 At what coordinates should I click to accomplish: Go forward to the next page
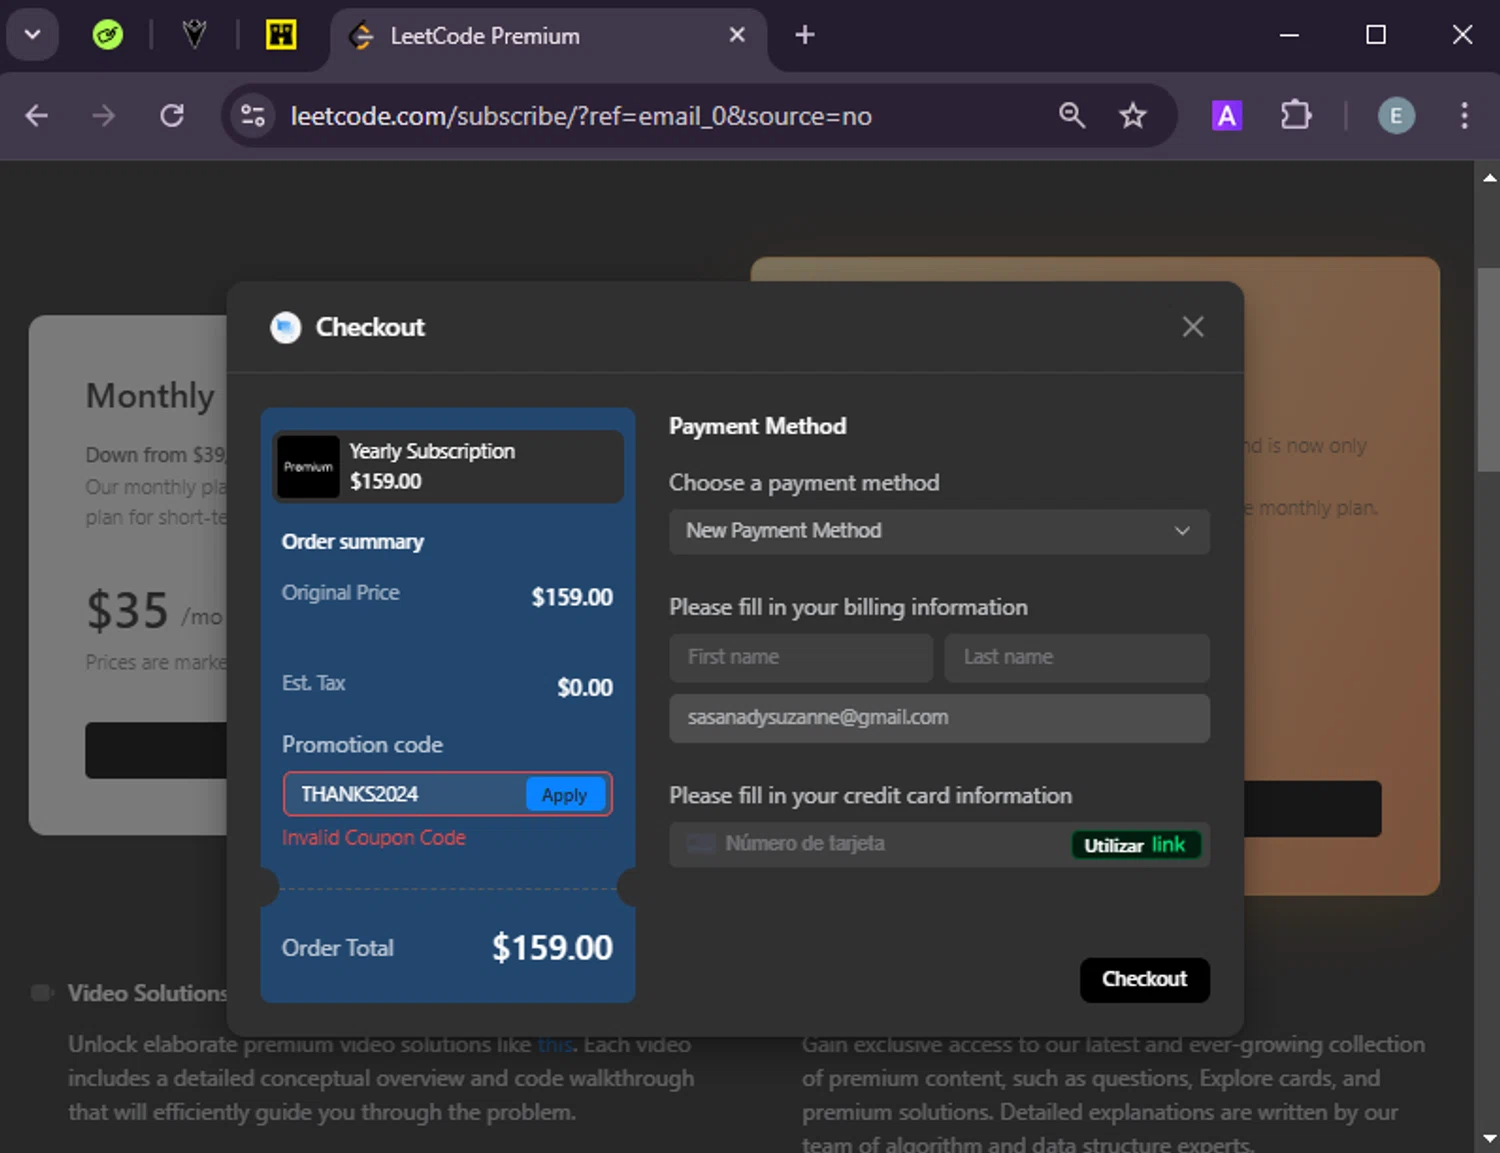[x=103, y=116]
